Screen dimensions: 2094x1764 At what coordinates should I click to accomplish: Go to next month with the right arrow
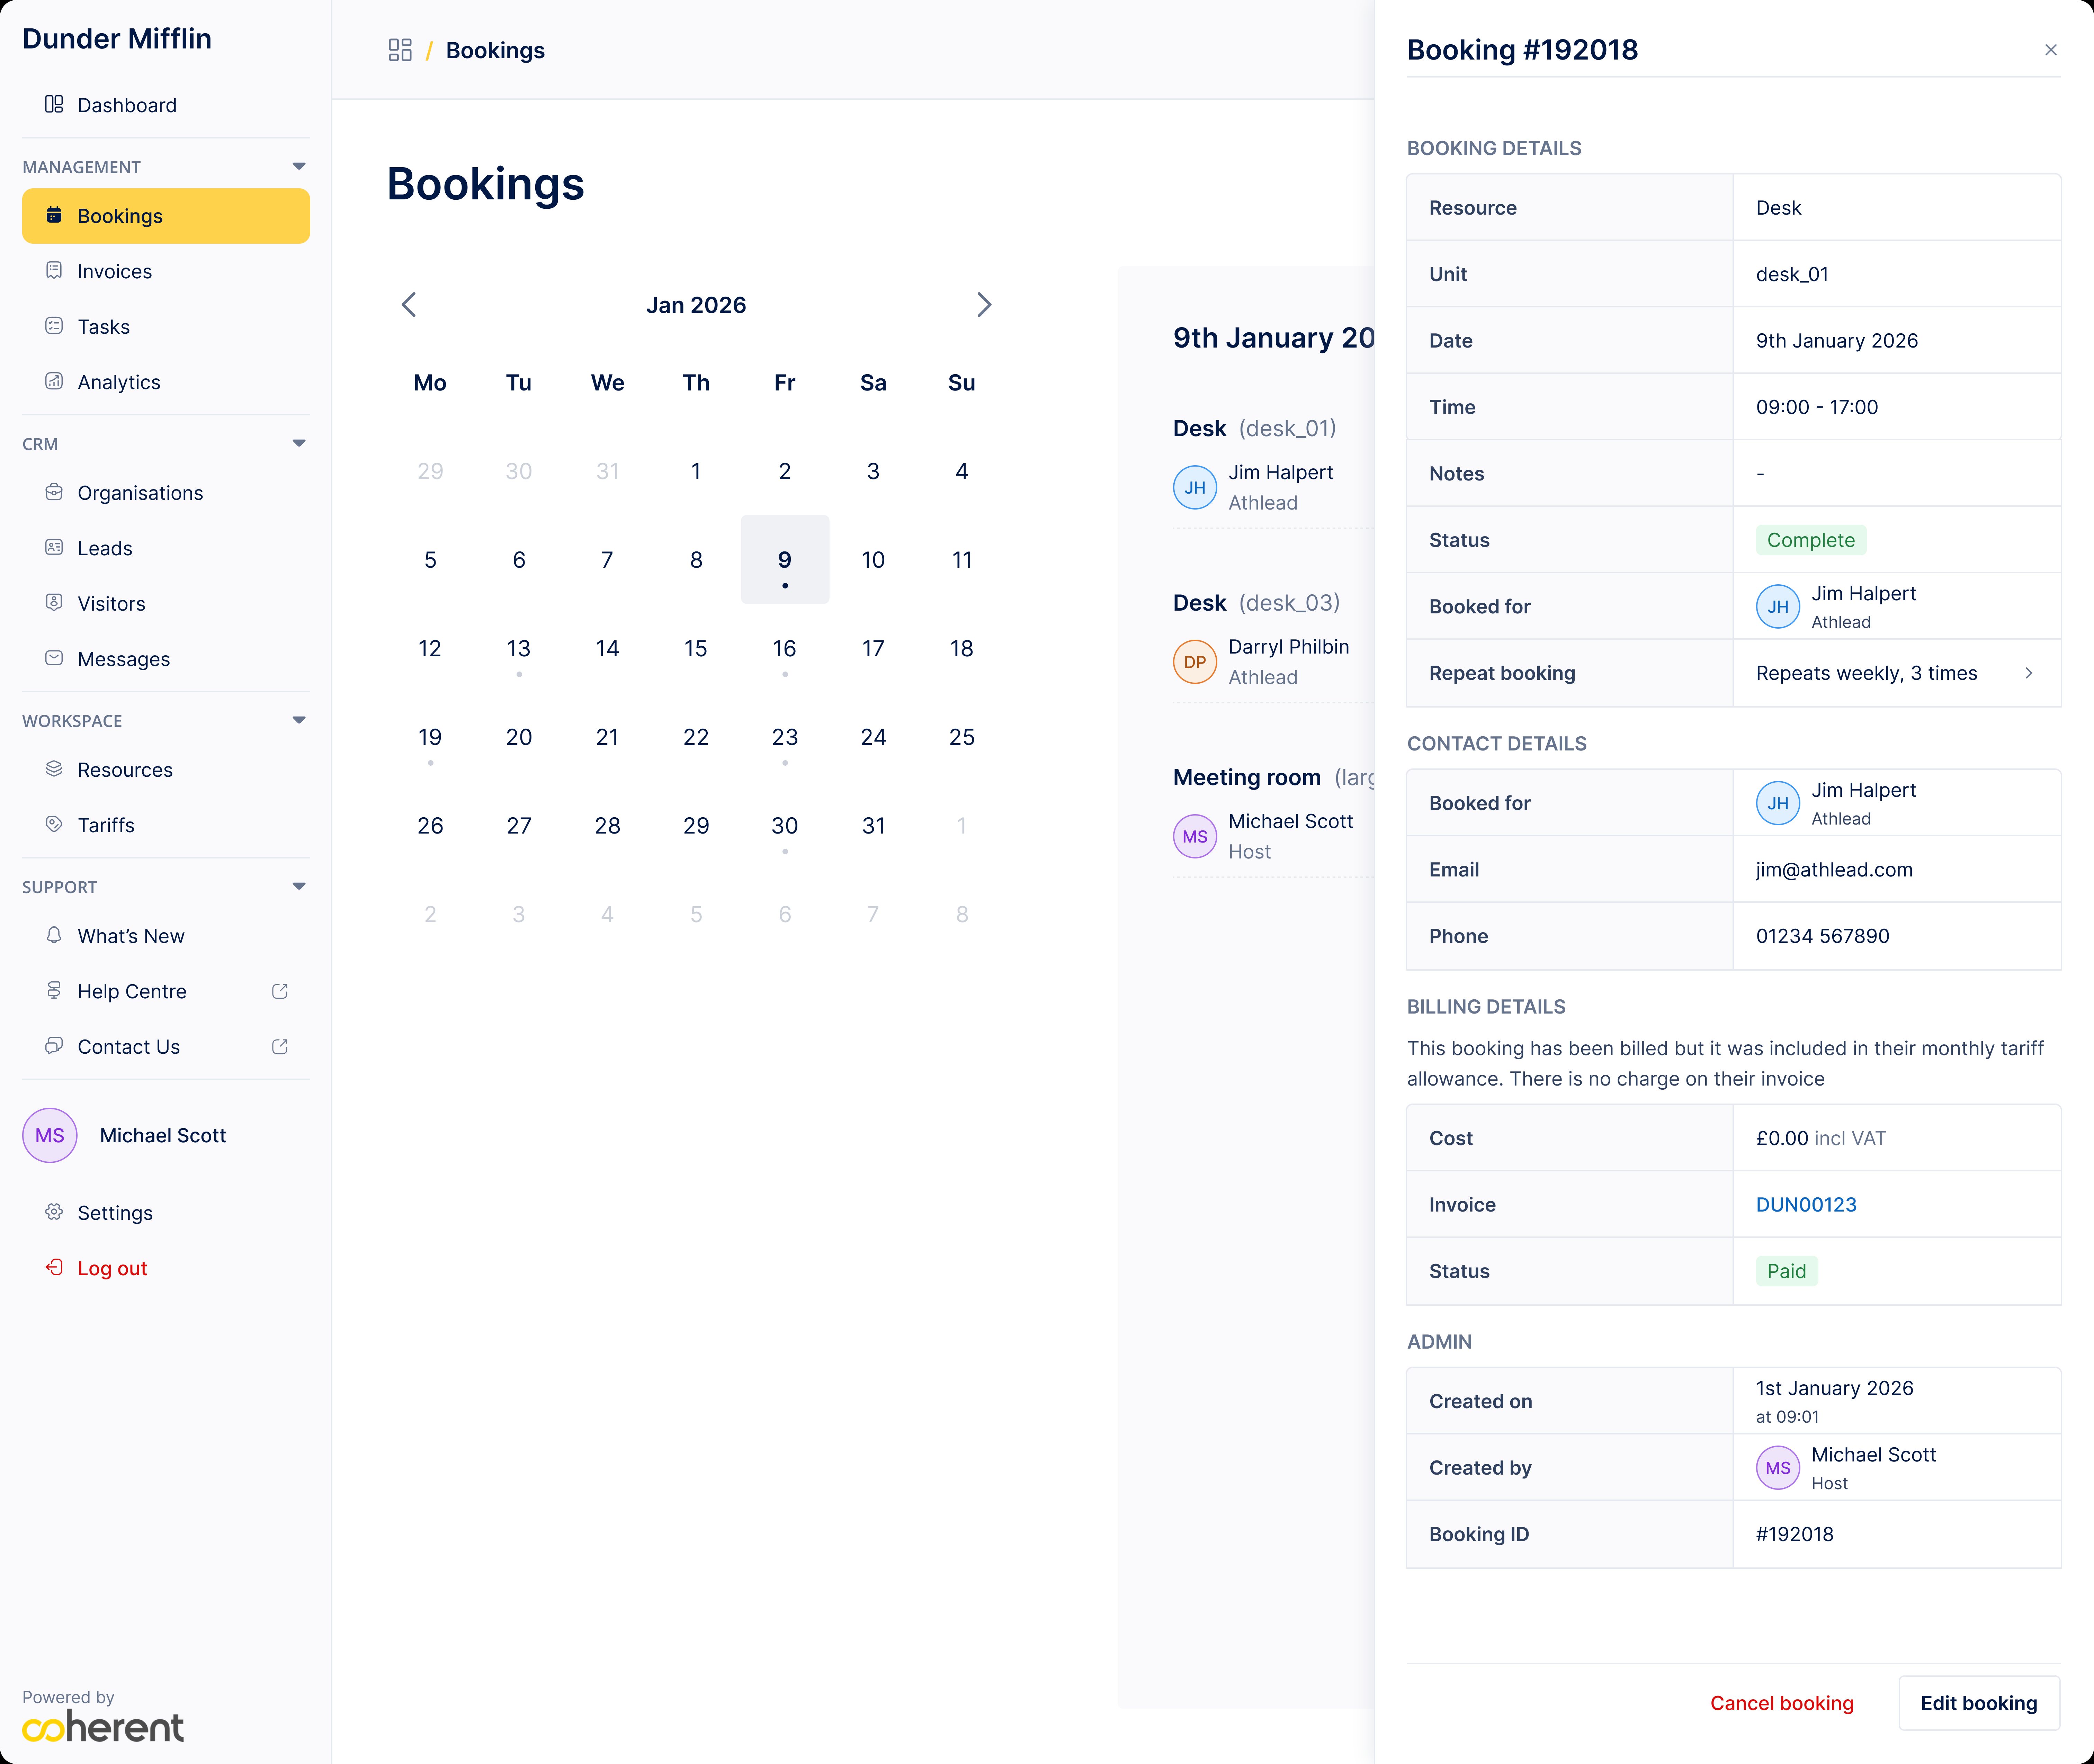(x=984, y=304)
